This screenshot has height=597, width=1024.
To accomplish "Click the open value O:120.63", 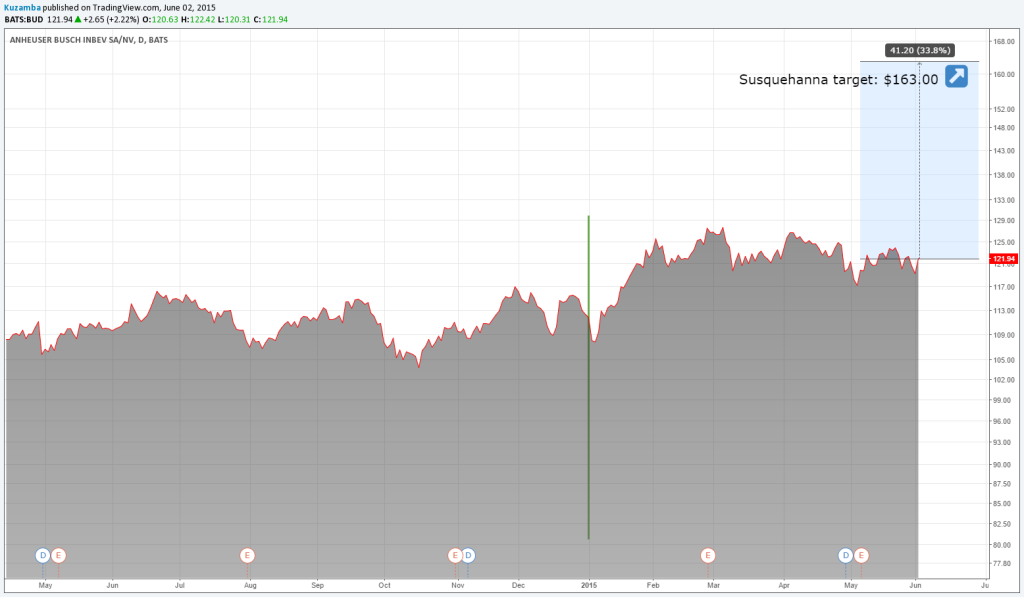I will tap(160, 20).
